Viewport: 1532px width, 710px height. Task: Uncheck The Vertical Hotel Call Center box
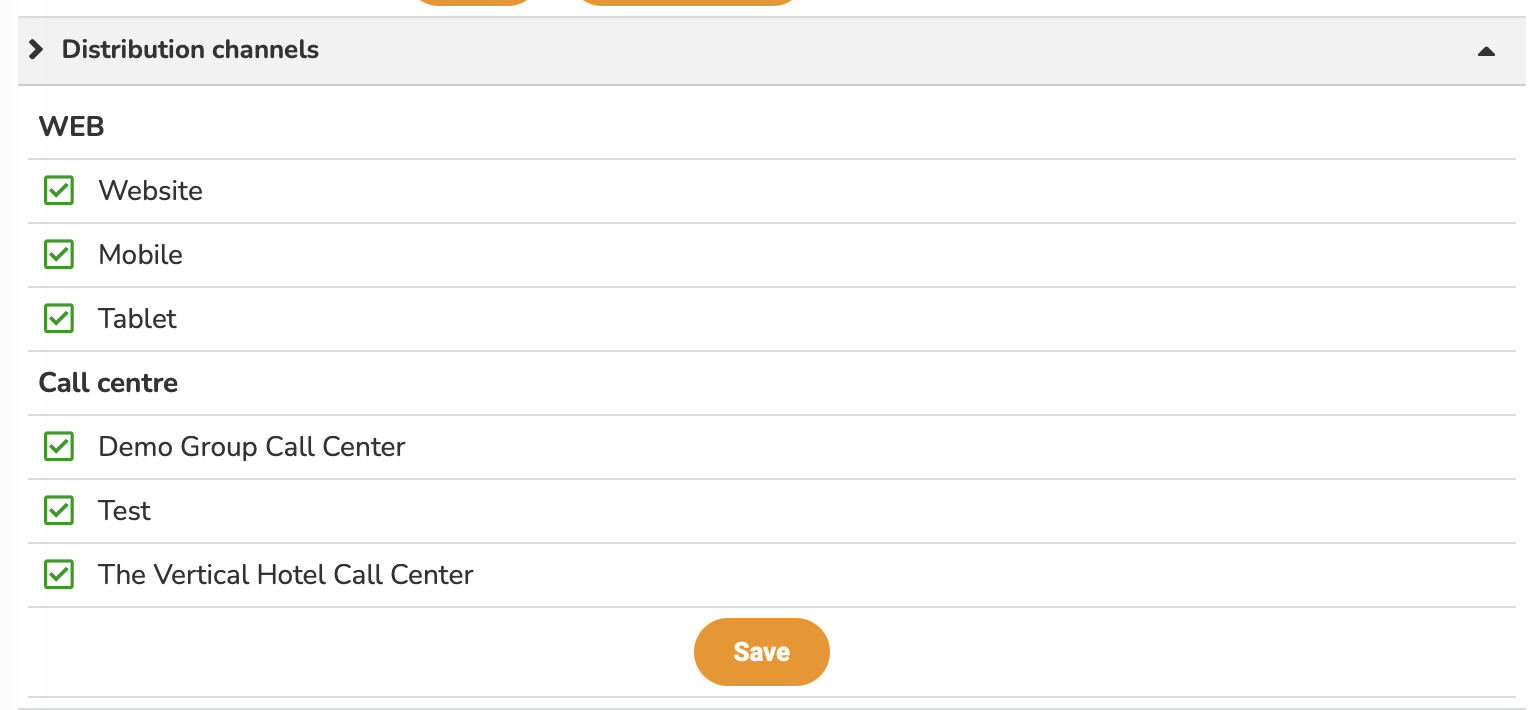click(59, 575)
